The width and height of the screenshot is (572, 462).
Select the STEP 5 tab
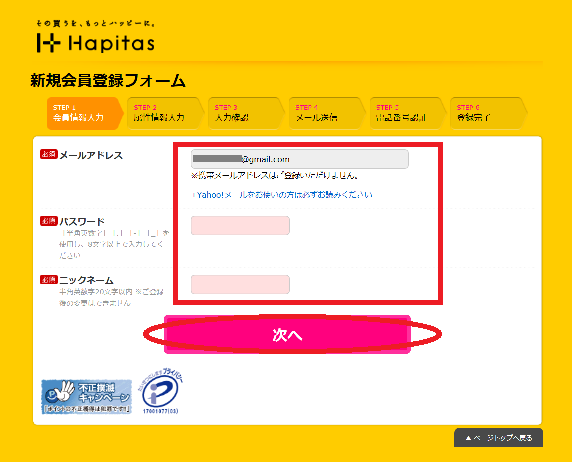[408, 113]
